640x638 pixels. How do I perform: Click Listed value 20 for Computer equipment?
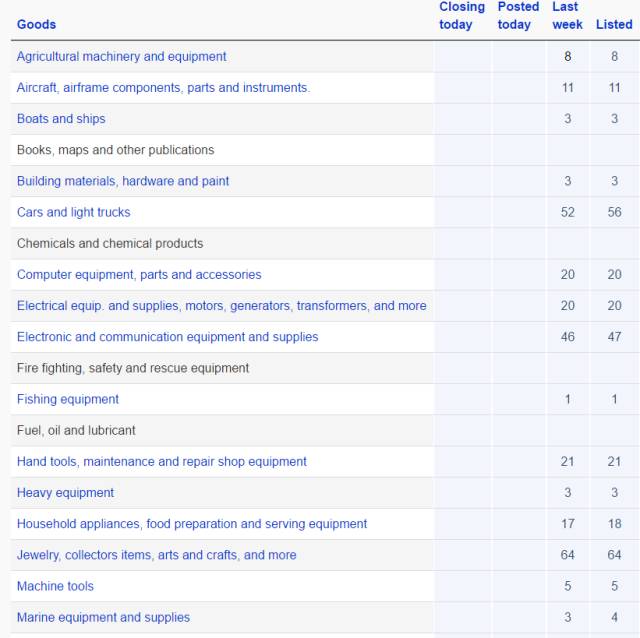(614, 275)
